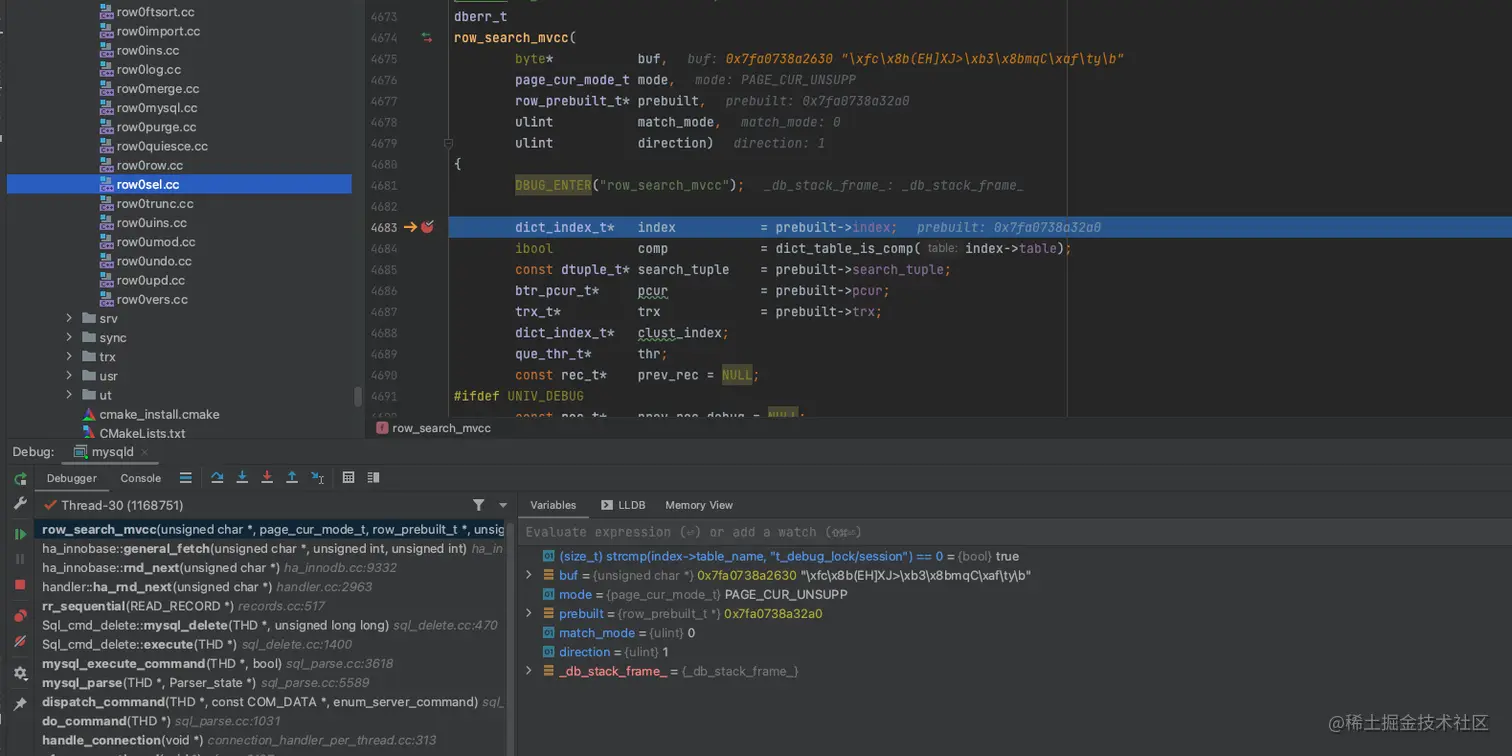
Task: Open the Variables tab
Action: coord(553,505)
